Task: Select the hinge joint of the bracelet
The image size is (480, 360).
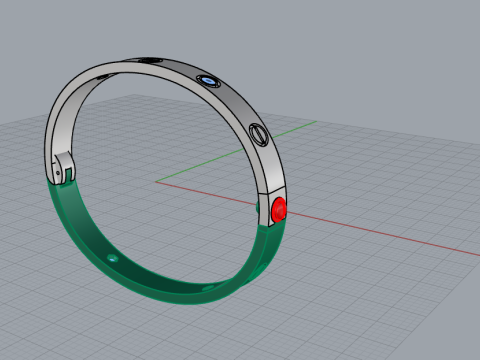Action: pos(64,168)
